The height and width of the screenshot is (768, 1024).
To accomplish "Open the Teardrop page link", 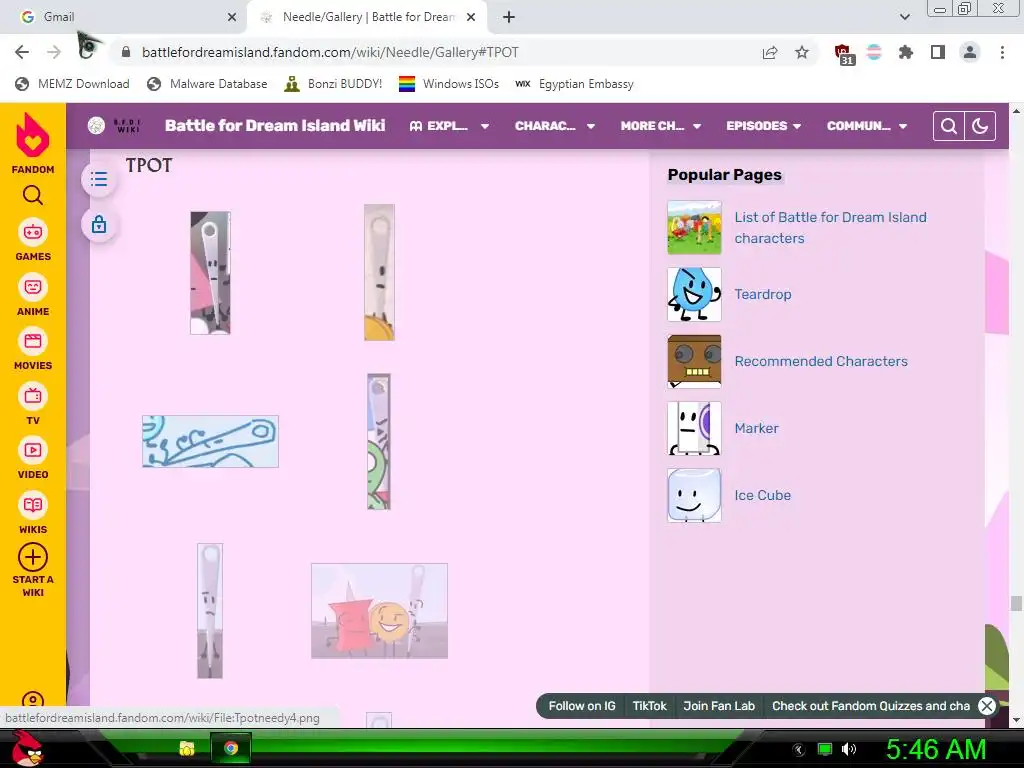I will pos(763,294).
